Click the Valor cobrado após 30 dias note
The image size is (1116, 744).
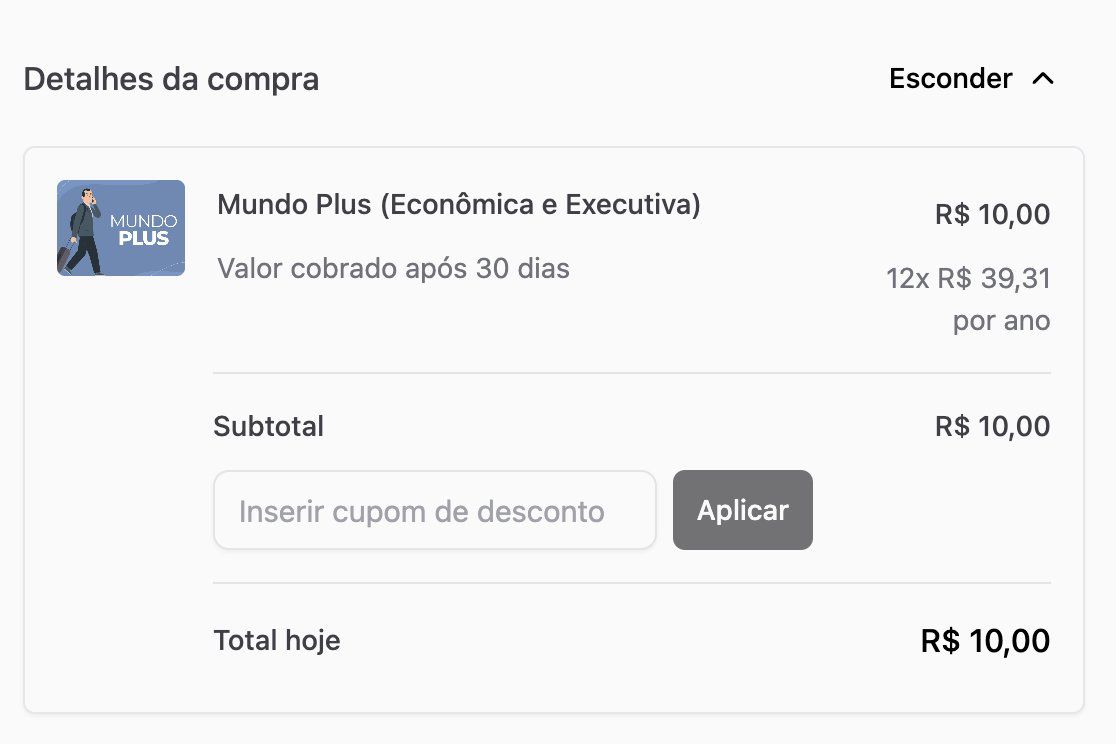394,268
